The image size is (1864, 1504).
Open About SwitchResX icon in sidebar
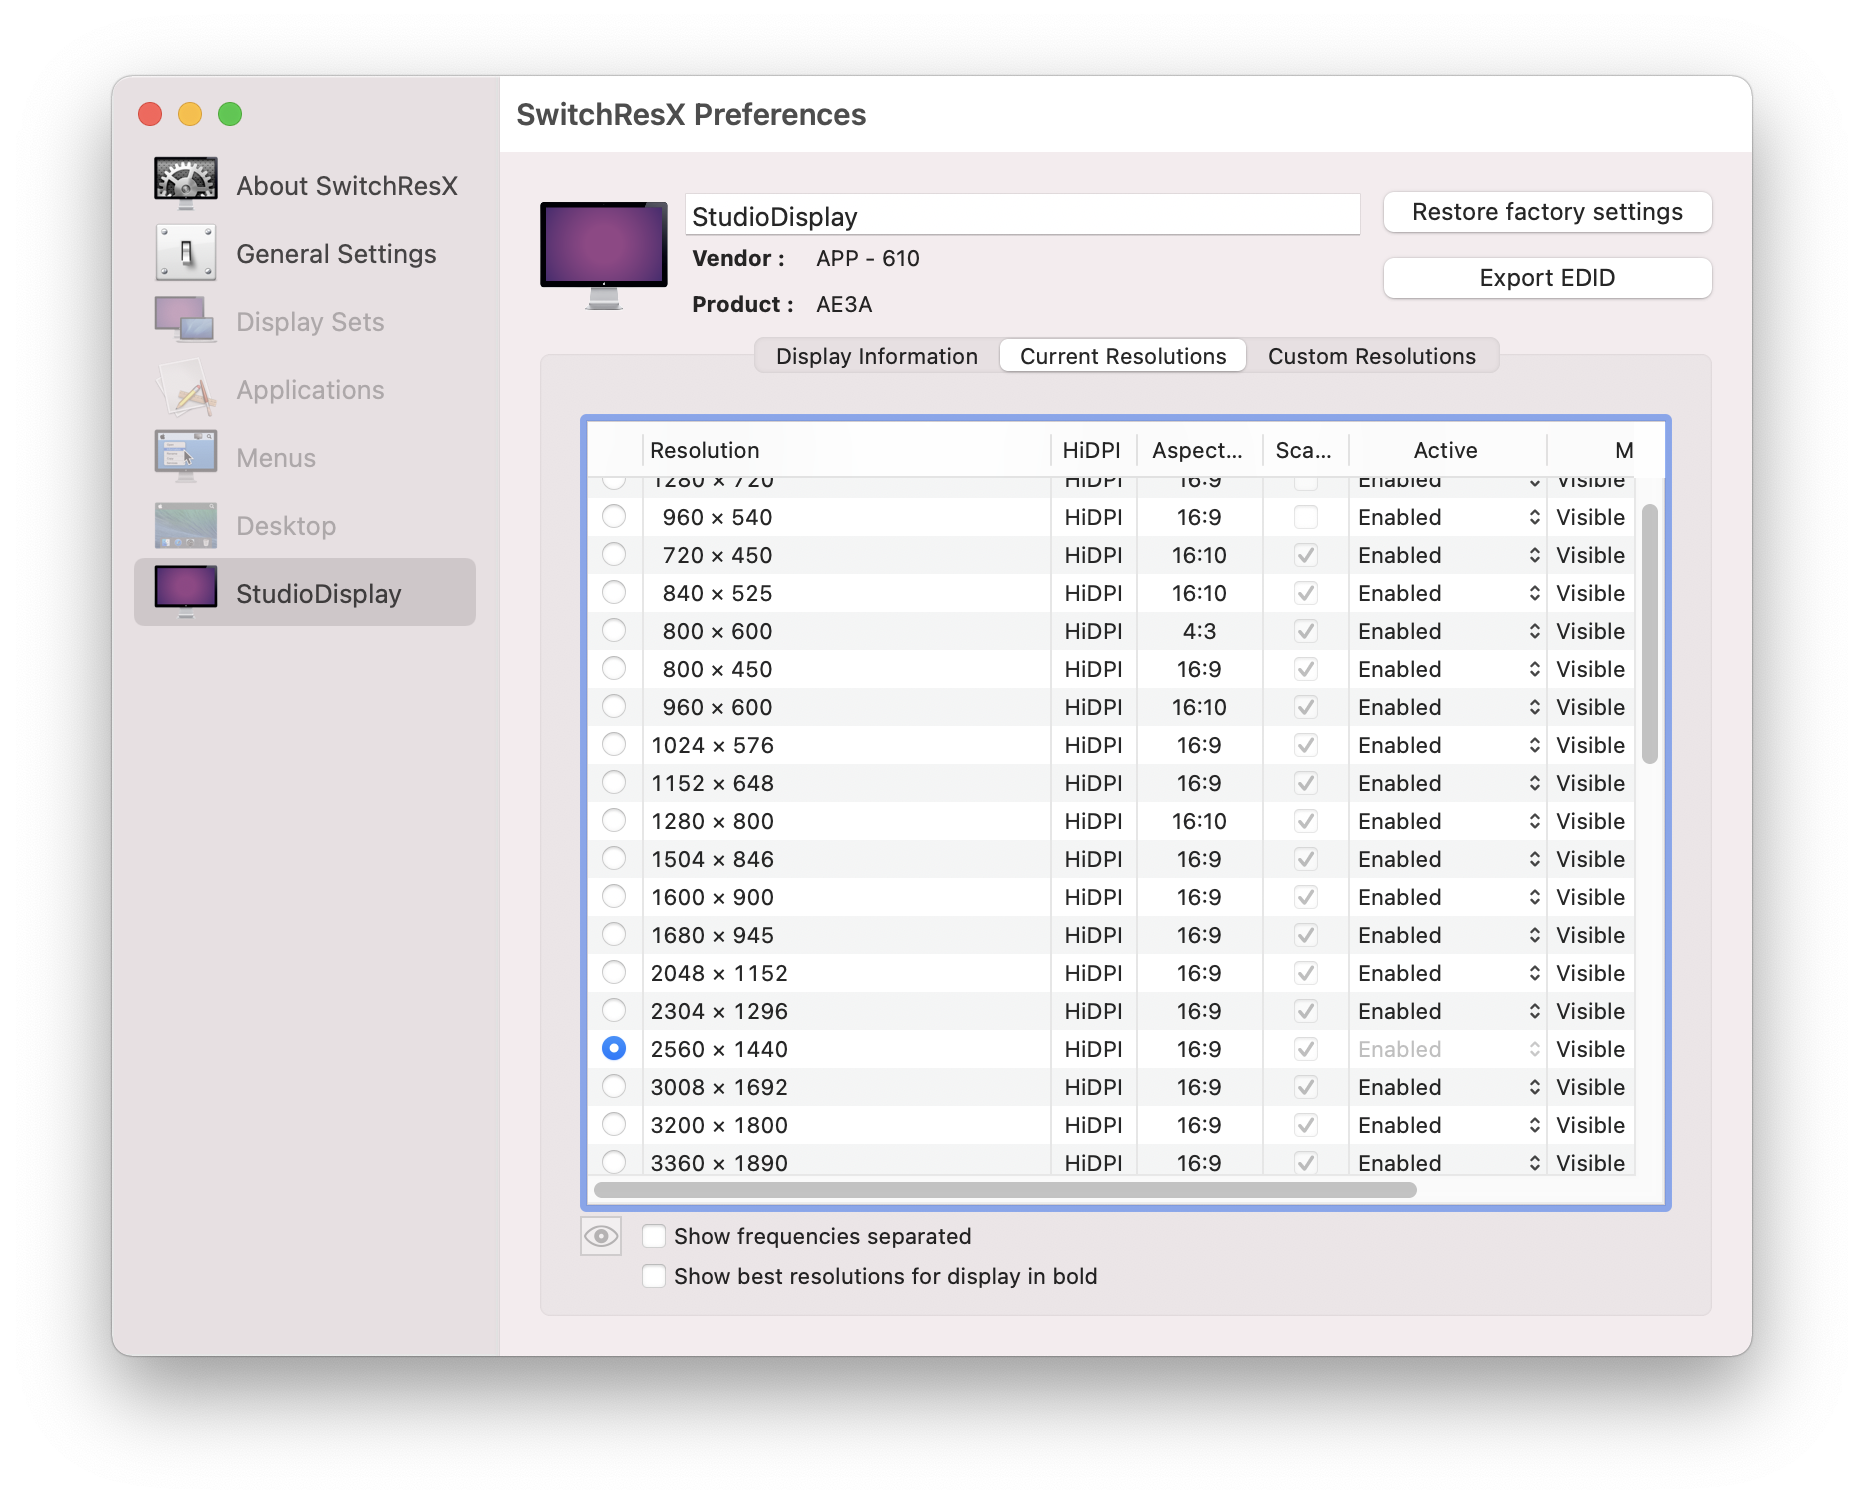[x=186, y=184]
